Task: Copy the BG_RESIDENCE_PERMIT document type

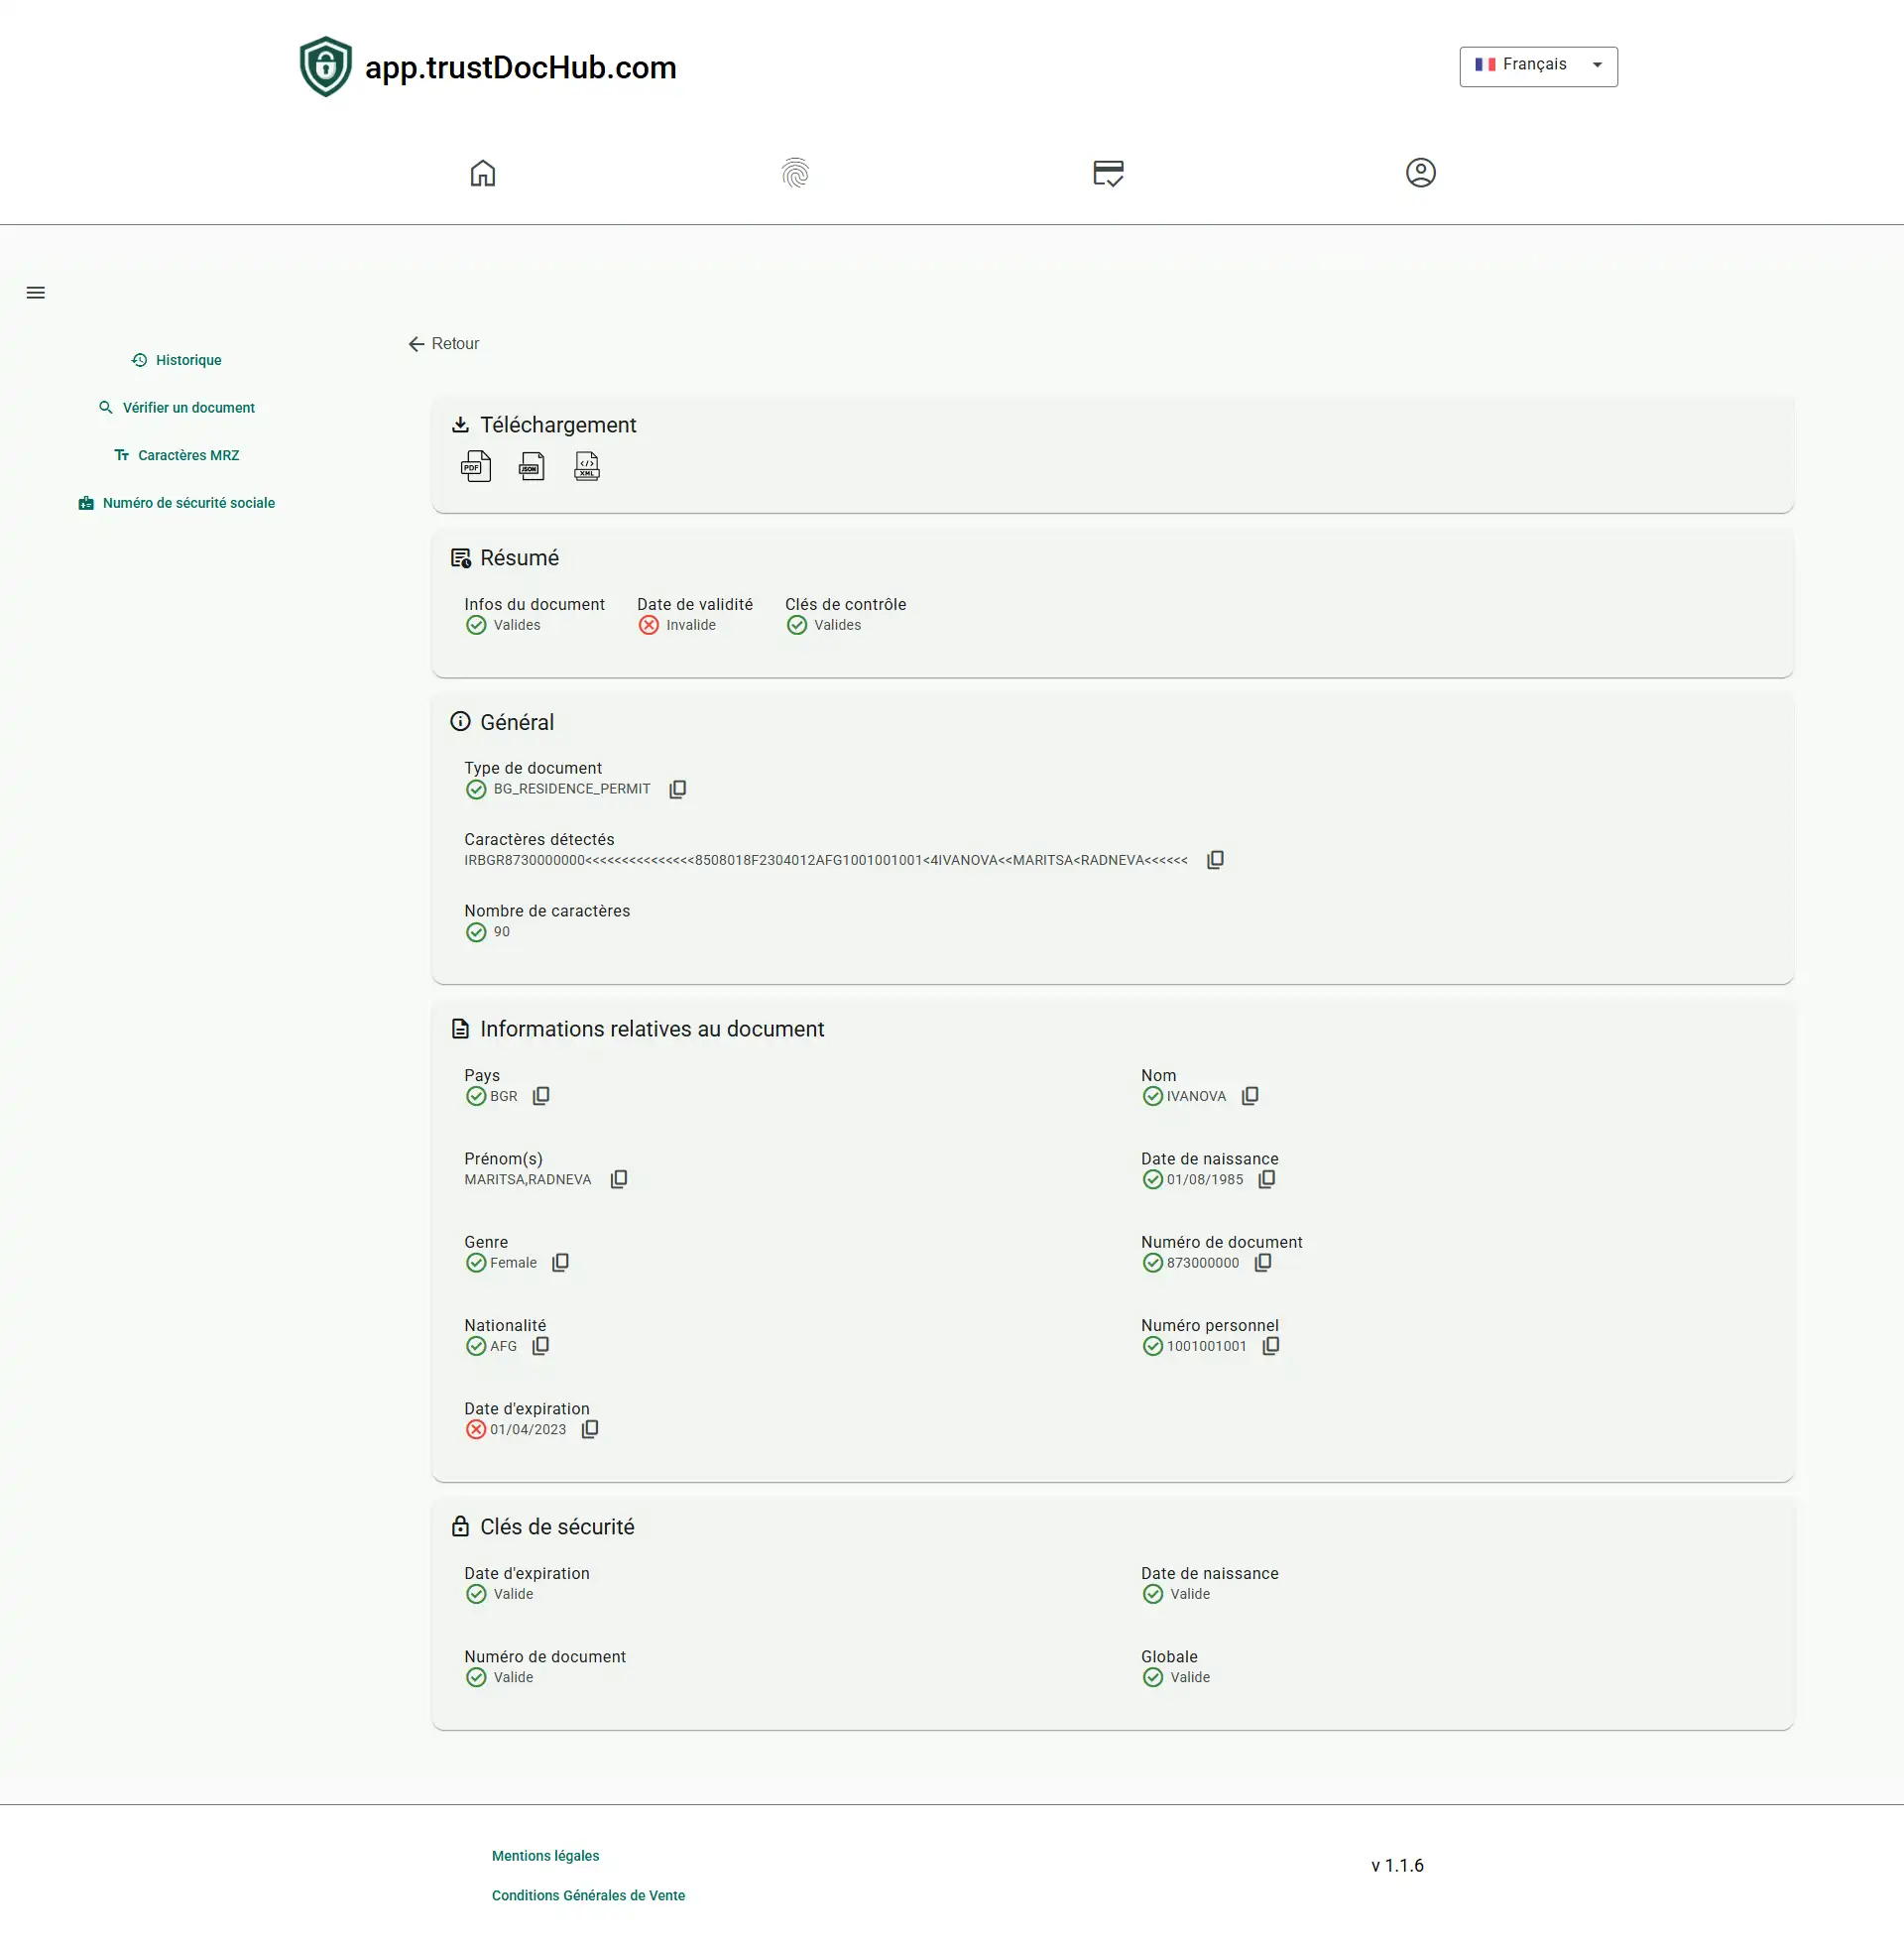Action: point(678,789)
